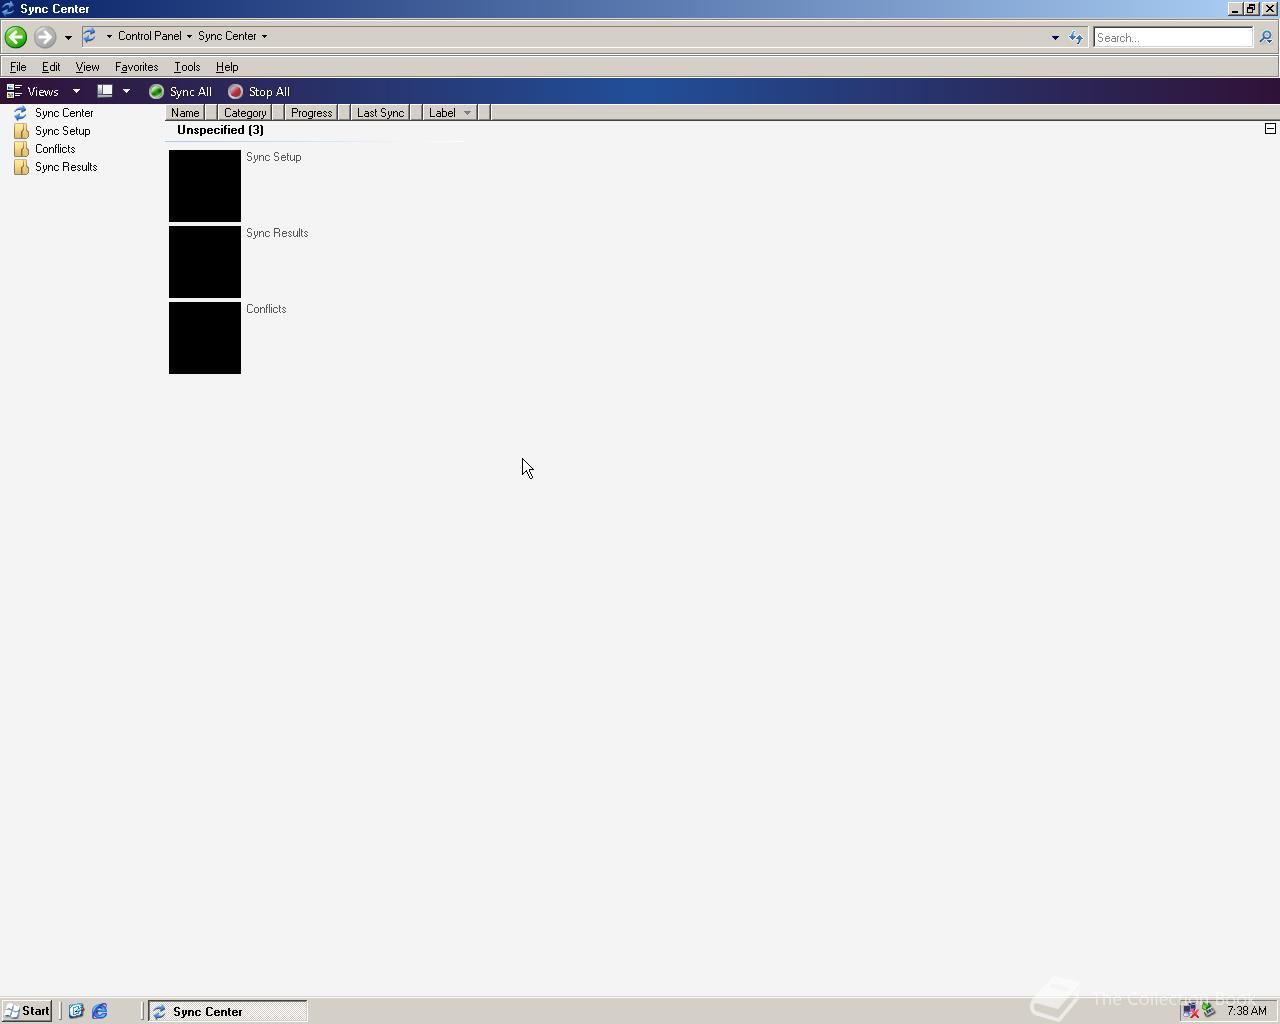Sort by the Last Sync column header
The image size is (1280, 1024).
click(380, 113)
